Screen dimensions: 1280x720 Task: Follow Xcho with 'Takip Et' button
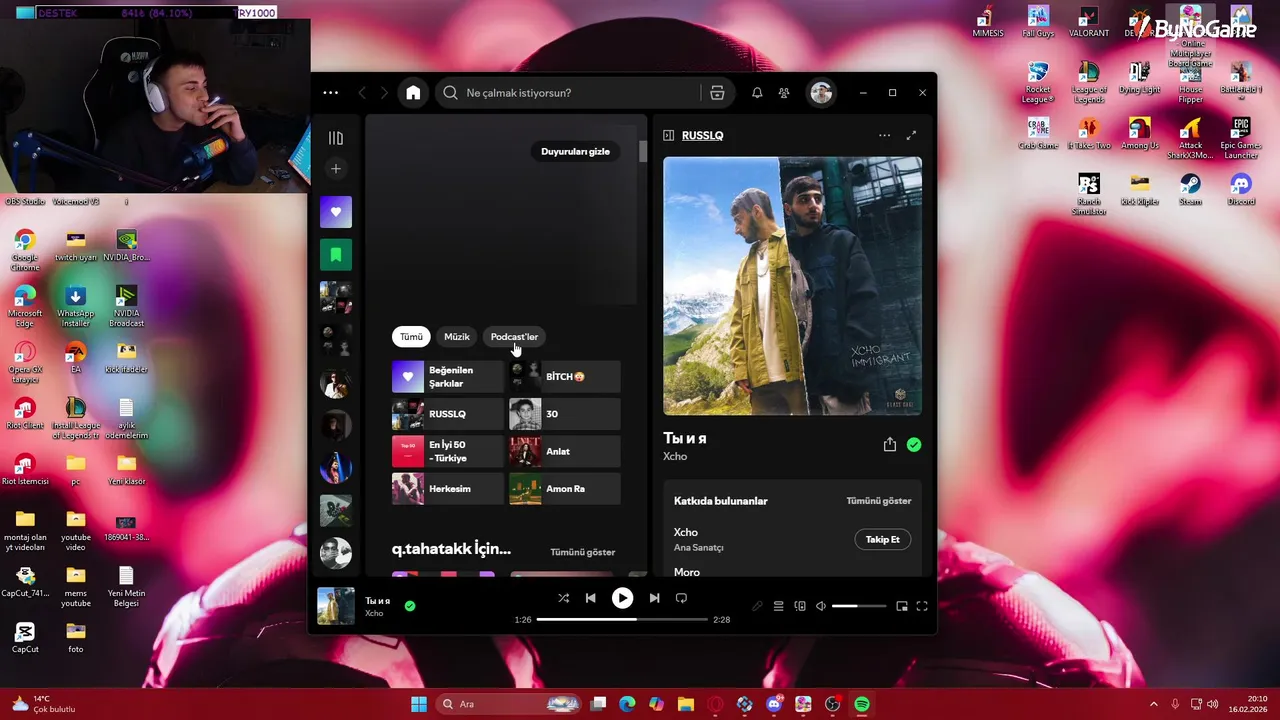pyautogui.click(x=883, y=539)
